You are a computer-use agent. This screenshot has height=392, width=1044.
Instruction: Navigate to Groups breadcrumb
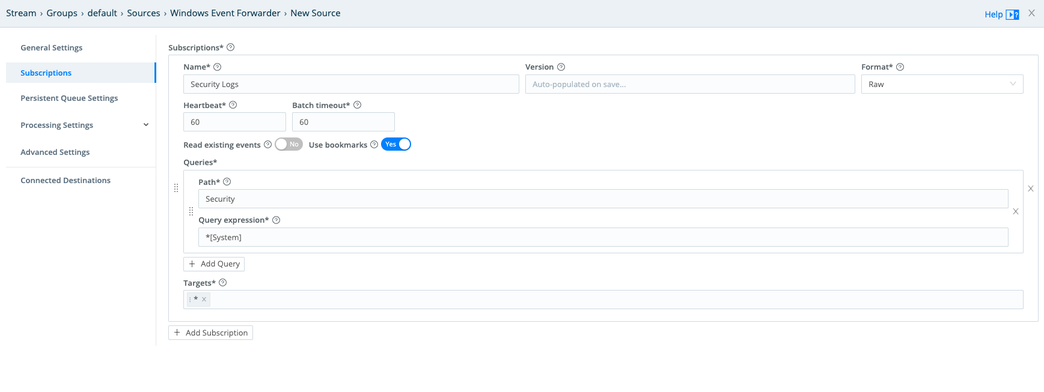62,13
